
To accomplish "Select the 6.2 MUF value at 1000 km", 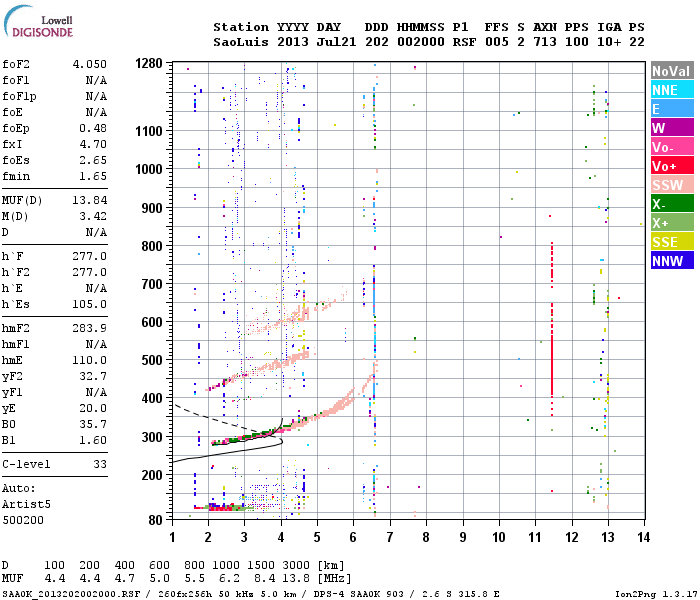I will pos(229,579).
